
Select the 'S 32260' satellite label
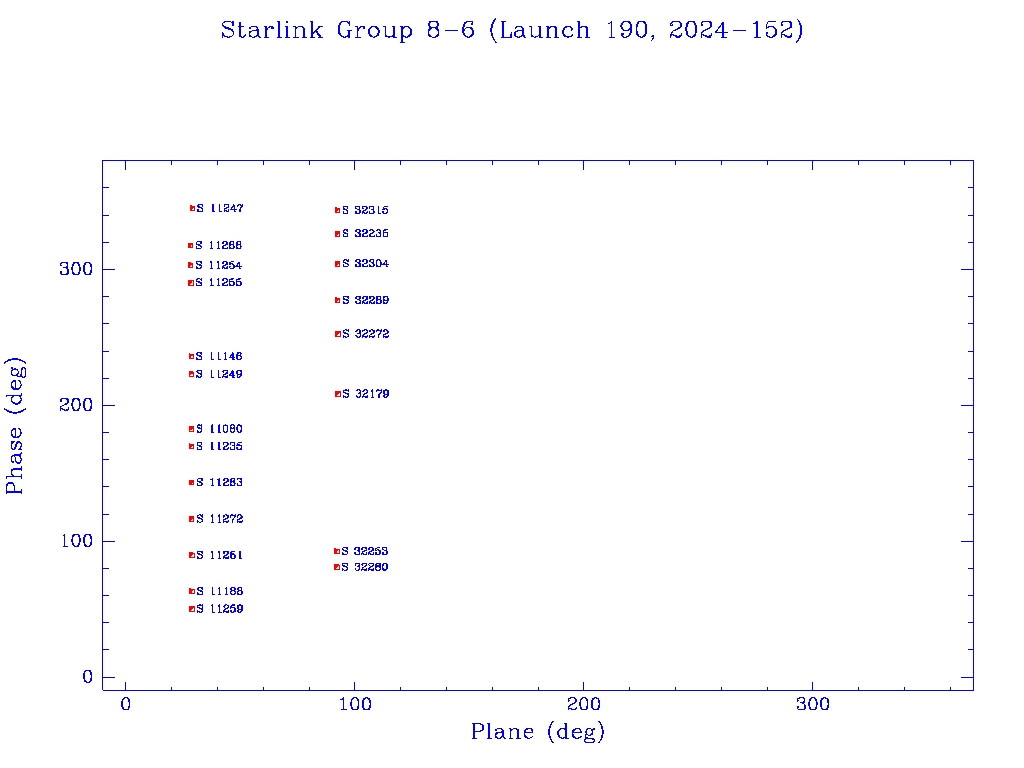[365, 568]
